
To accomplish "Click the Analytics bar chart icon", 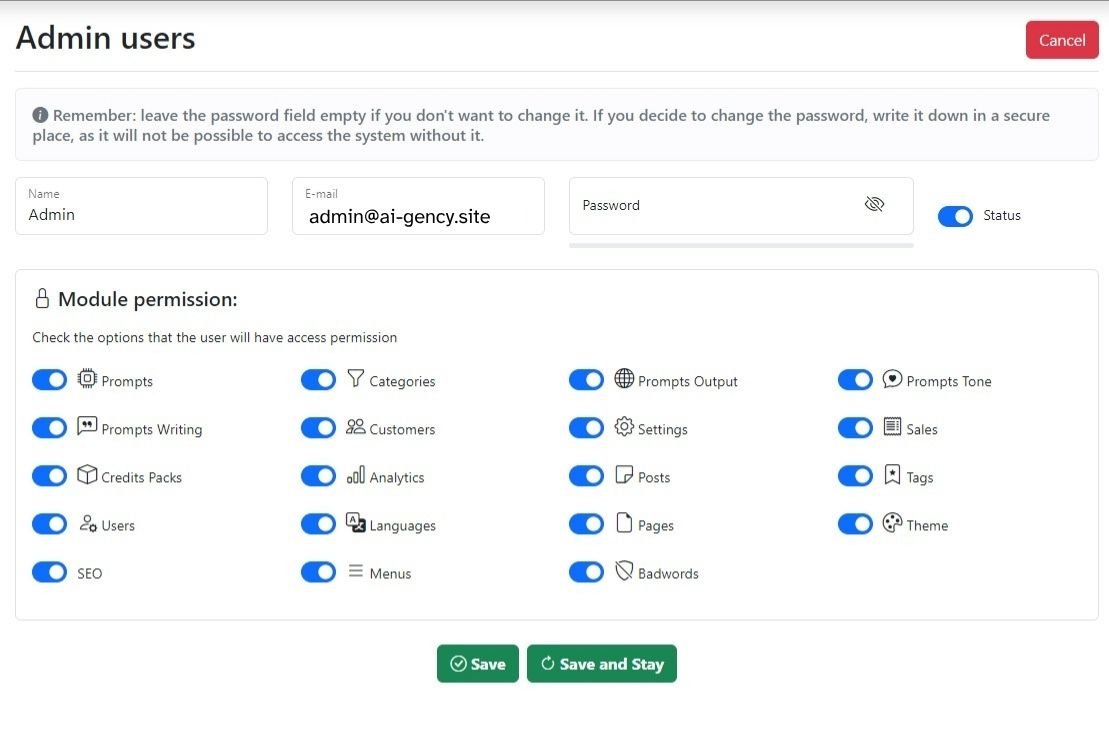I will (x=355, y=476).
